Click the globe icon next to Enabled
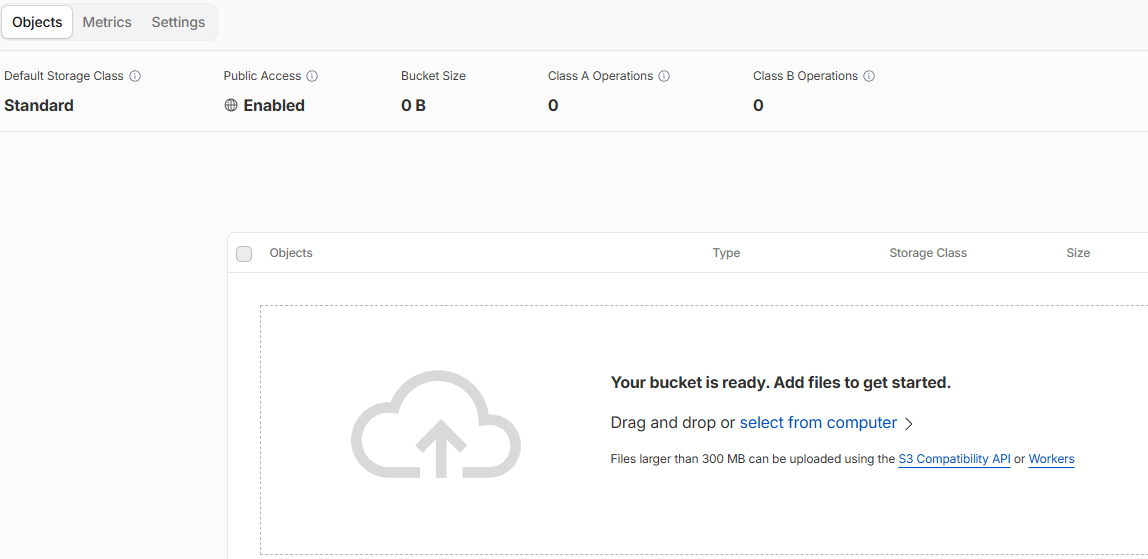This screenshot has width=1148, height=559. click(x=231, y=105)
